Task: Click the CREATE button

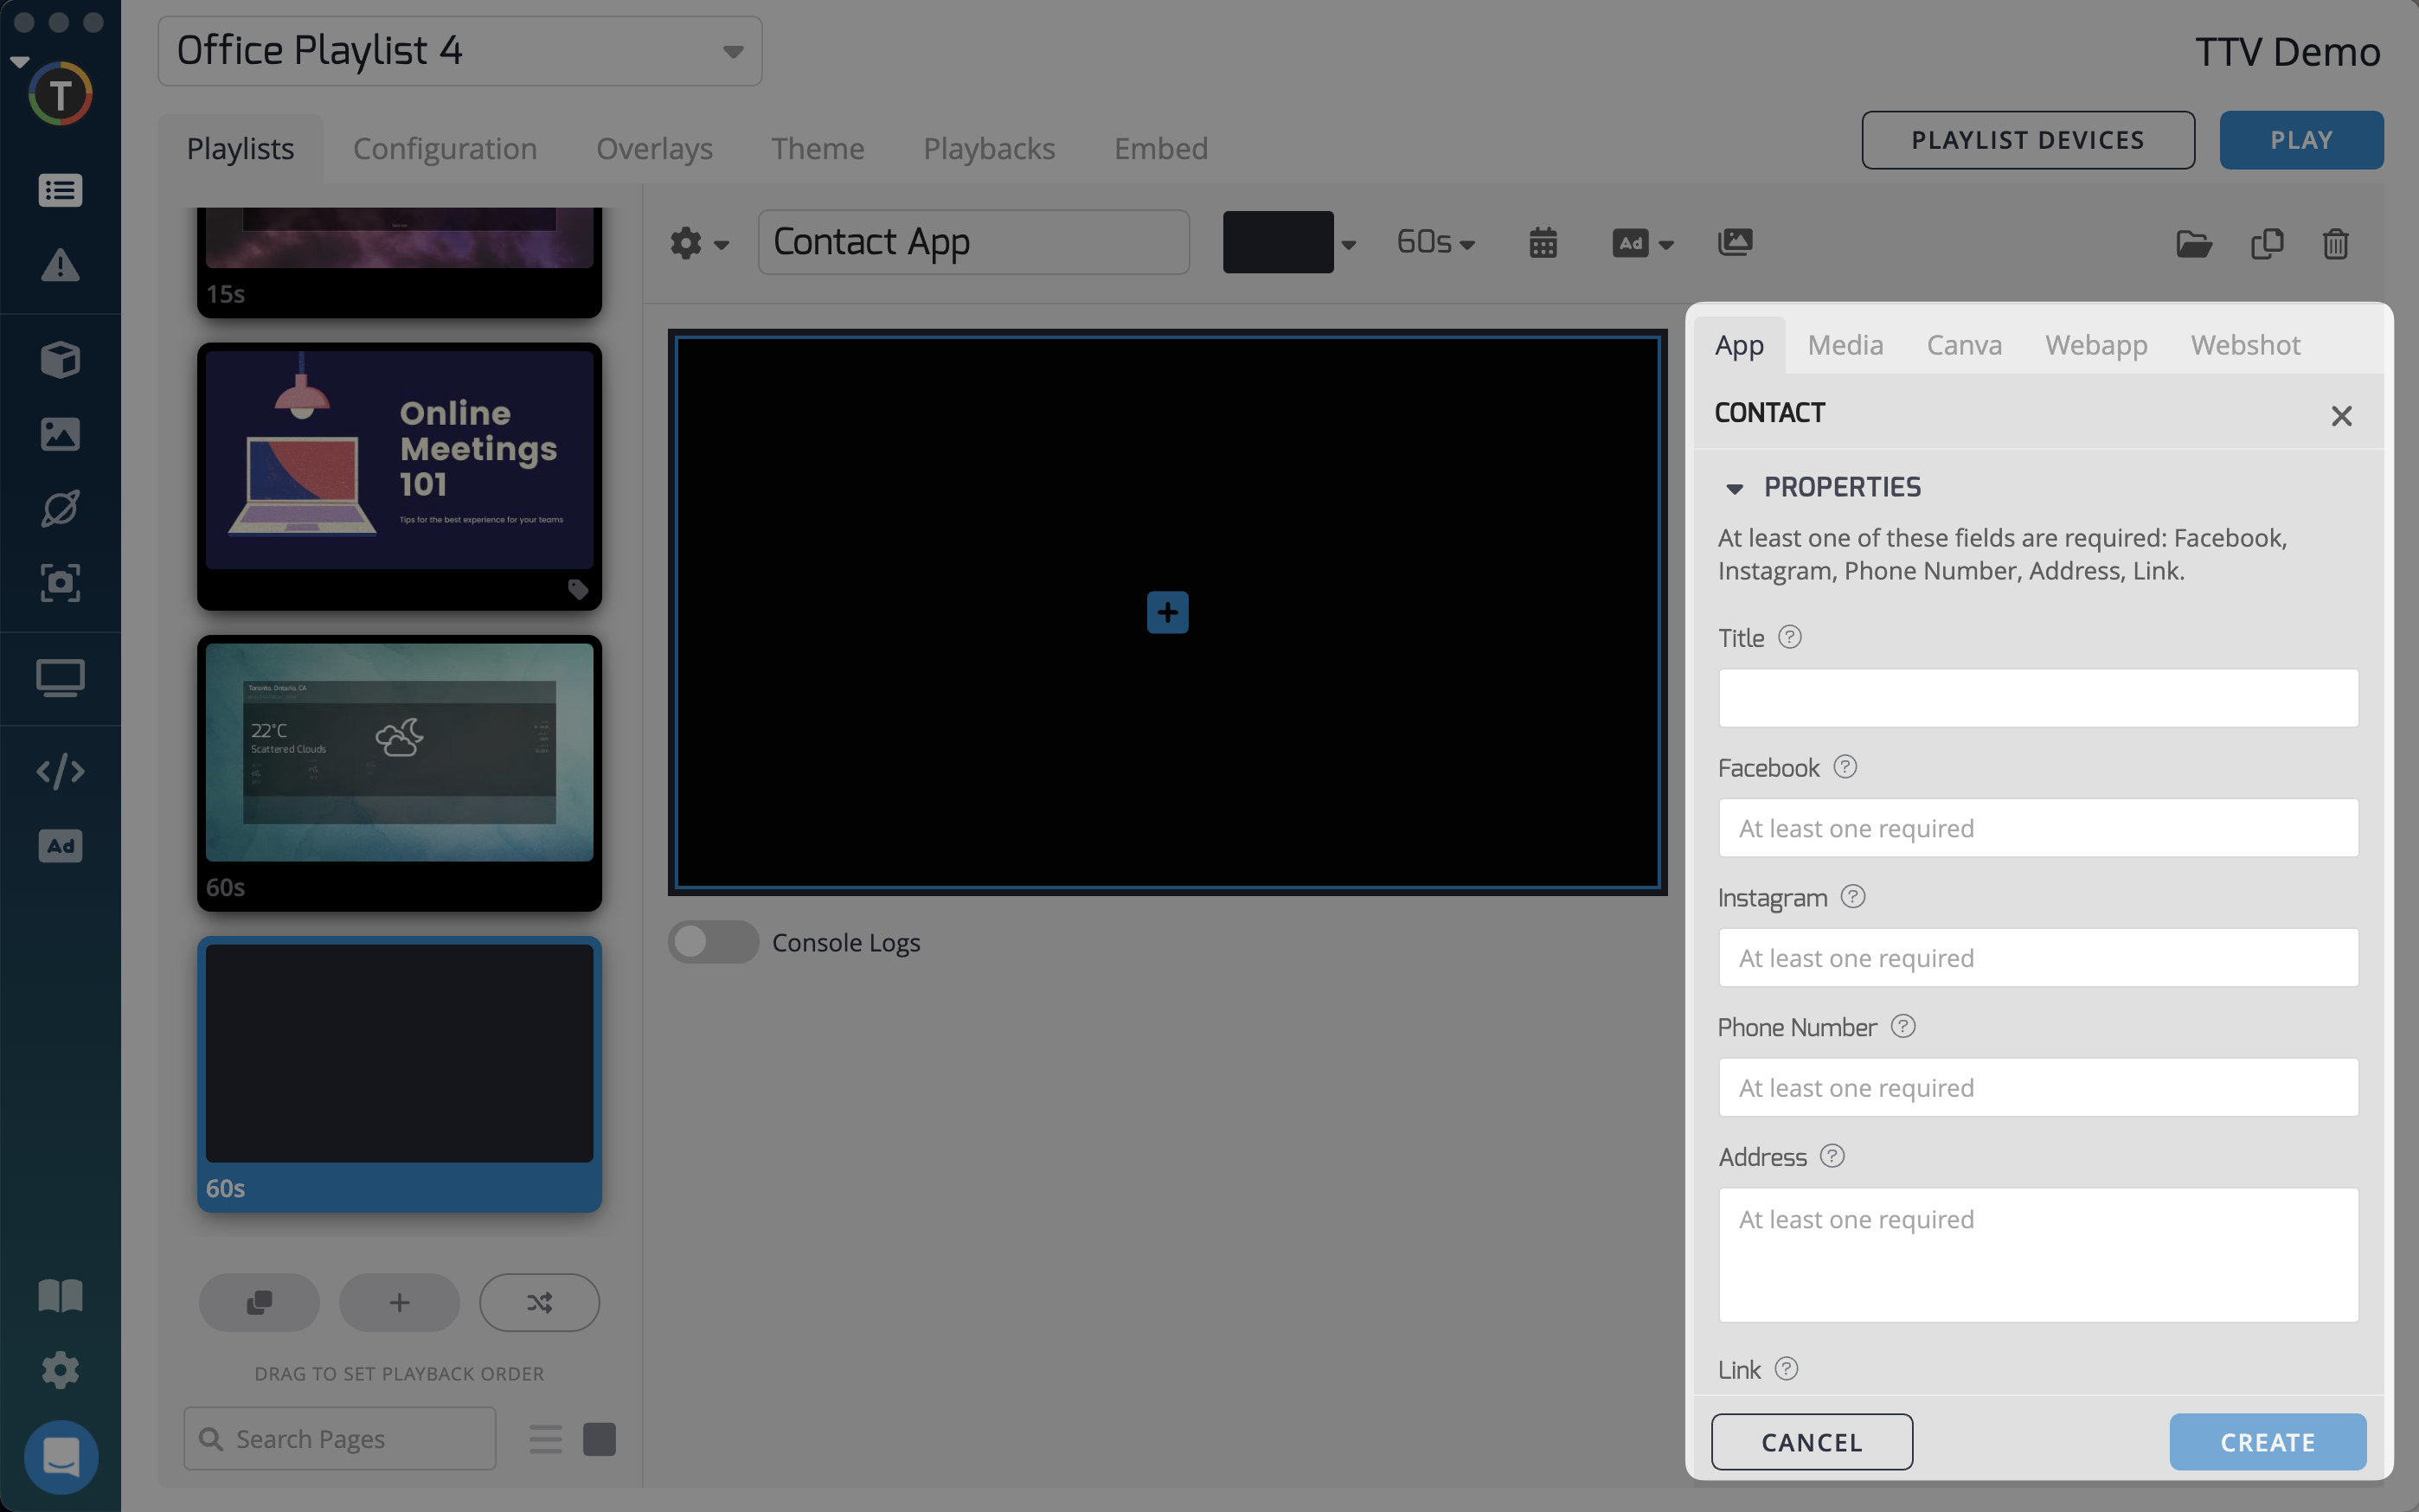Action: (2267, 1441)
